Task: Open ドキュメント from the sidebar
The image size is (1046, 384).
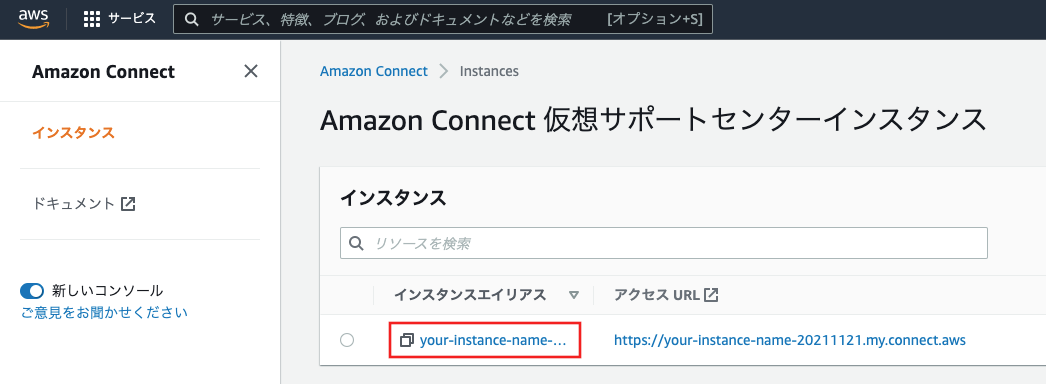Action: 73,204
